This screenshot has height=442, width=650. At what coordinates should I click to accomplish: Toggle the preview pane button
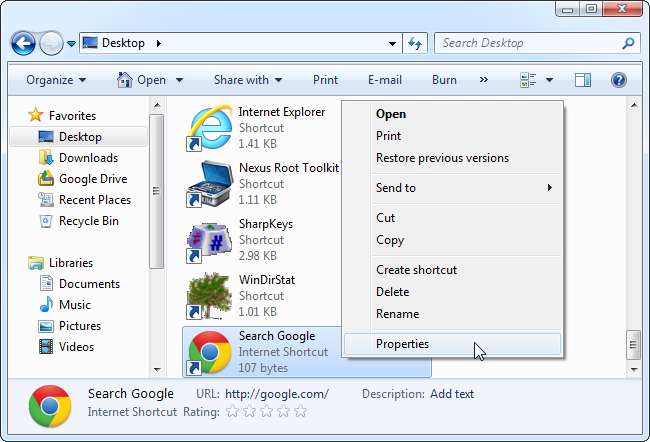(x=582, y=80)
